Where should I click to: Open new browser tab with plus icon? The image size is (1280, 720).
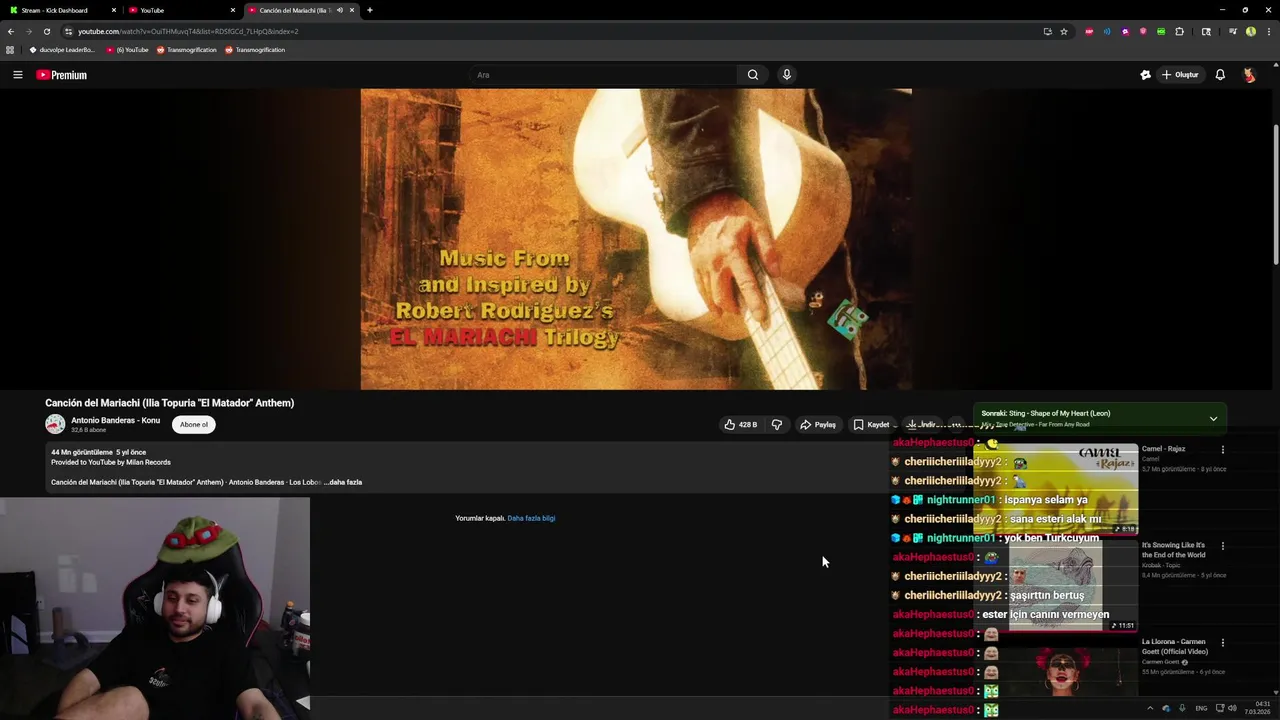(x=369, y=10)
